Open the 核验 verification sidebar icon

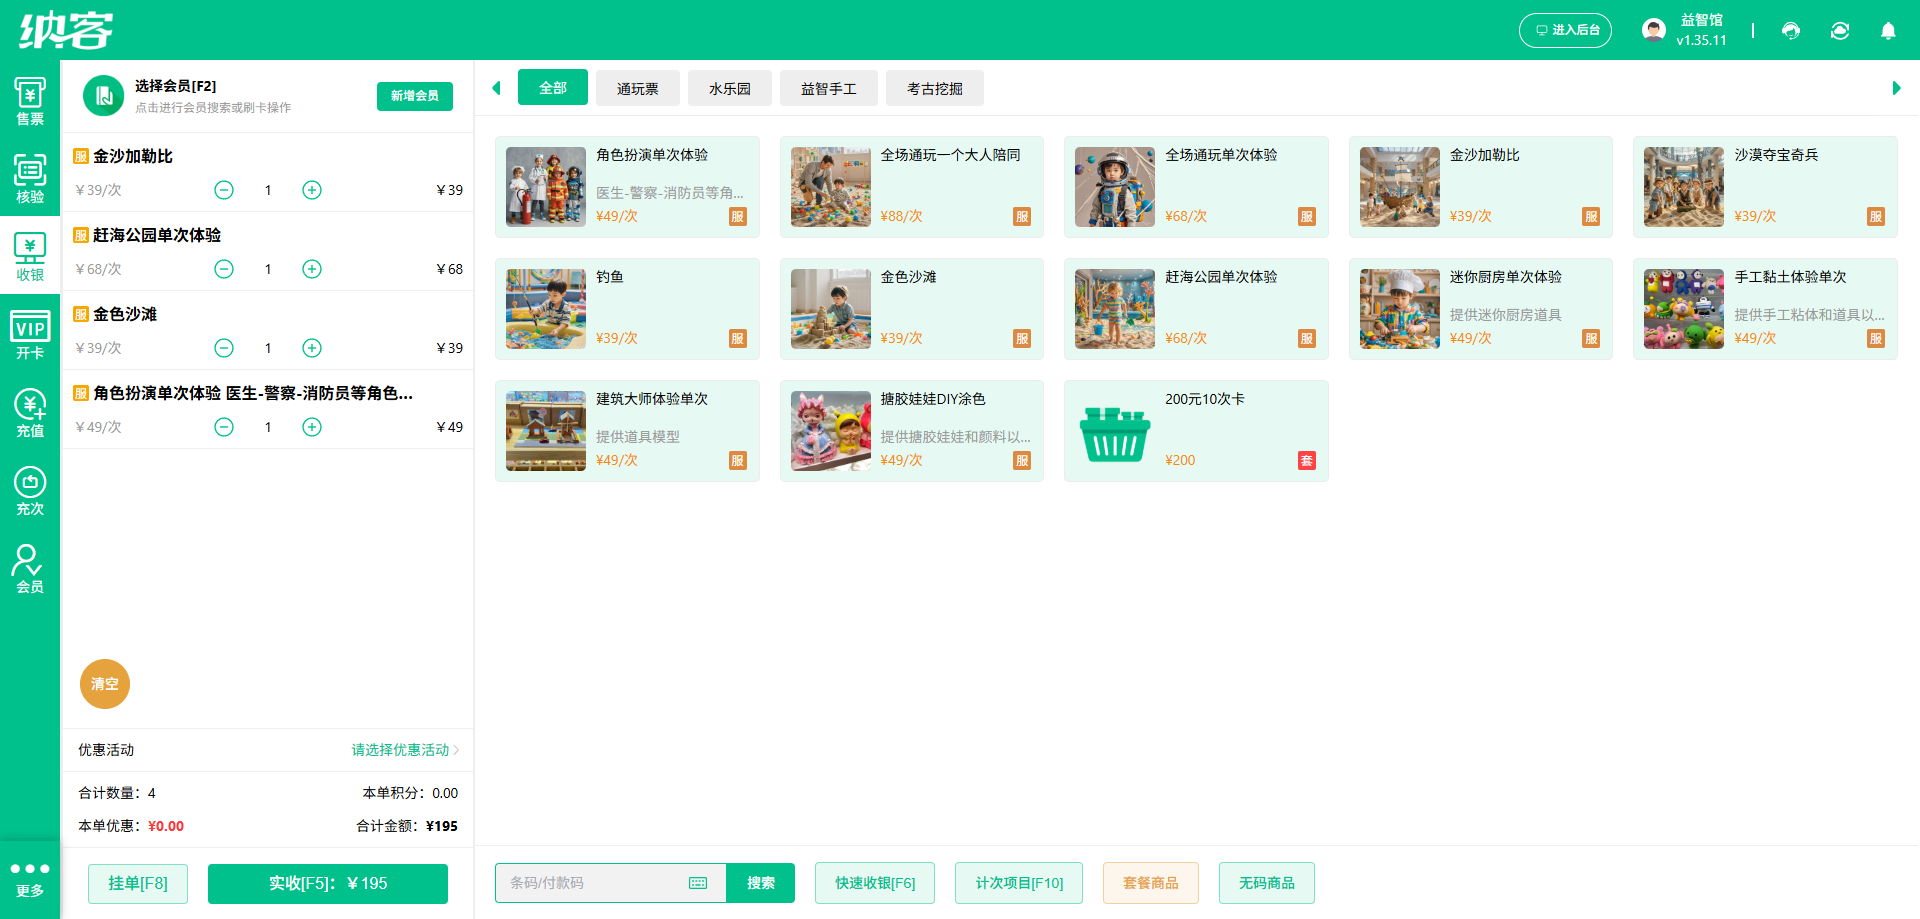coord(30,178)
